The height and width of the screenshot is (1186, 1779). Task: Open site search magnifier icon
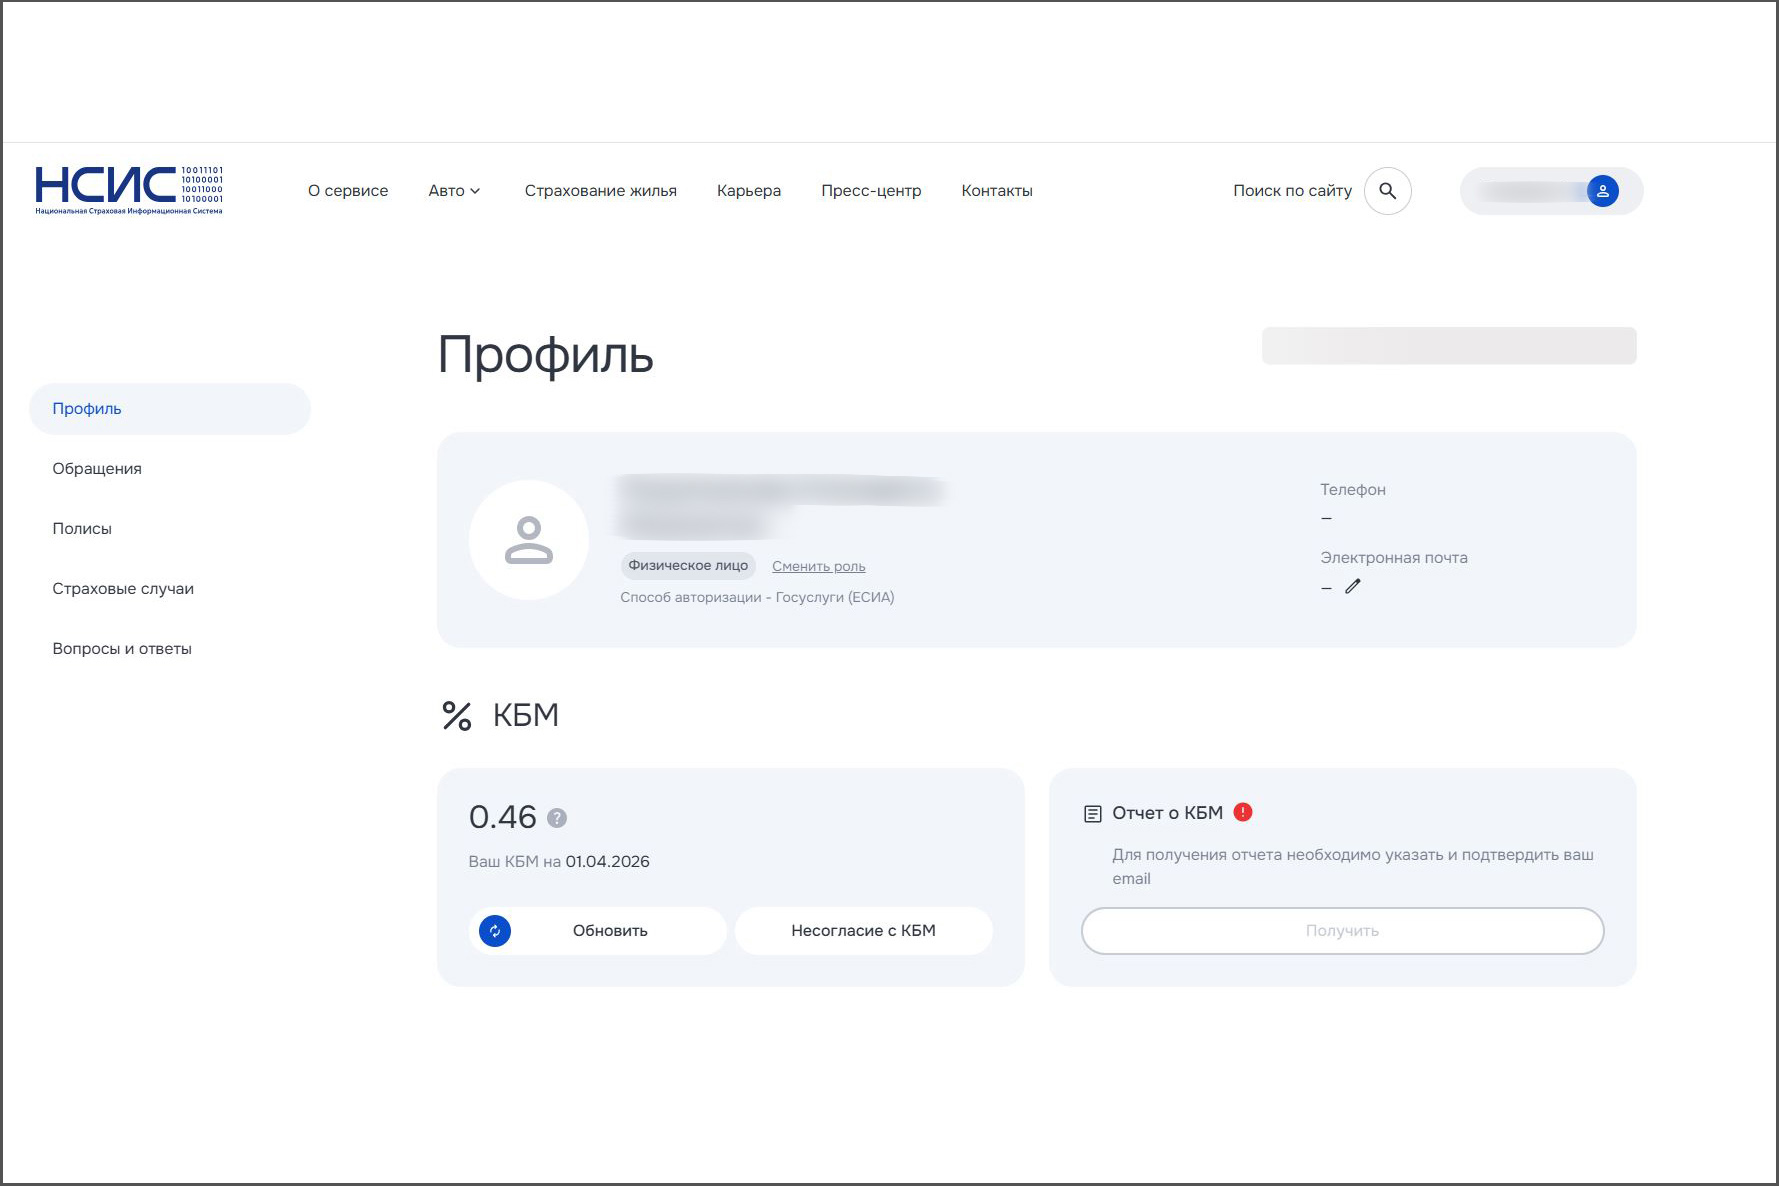1387,191
